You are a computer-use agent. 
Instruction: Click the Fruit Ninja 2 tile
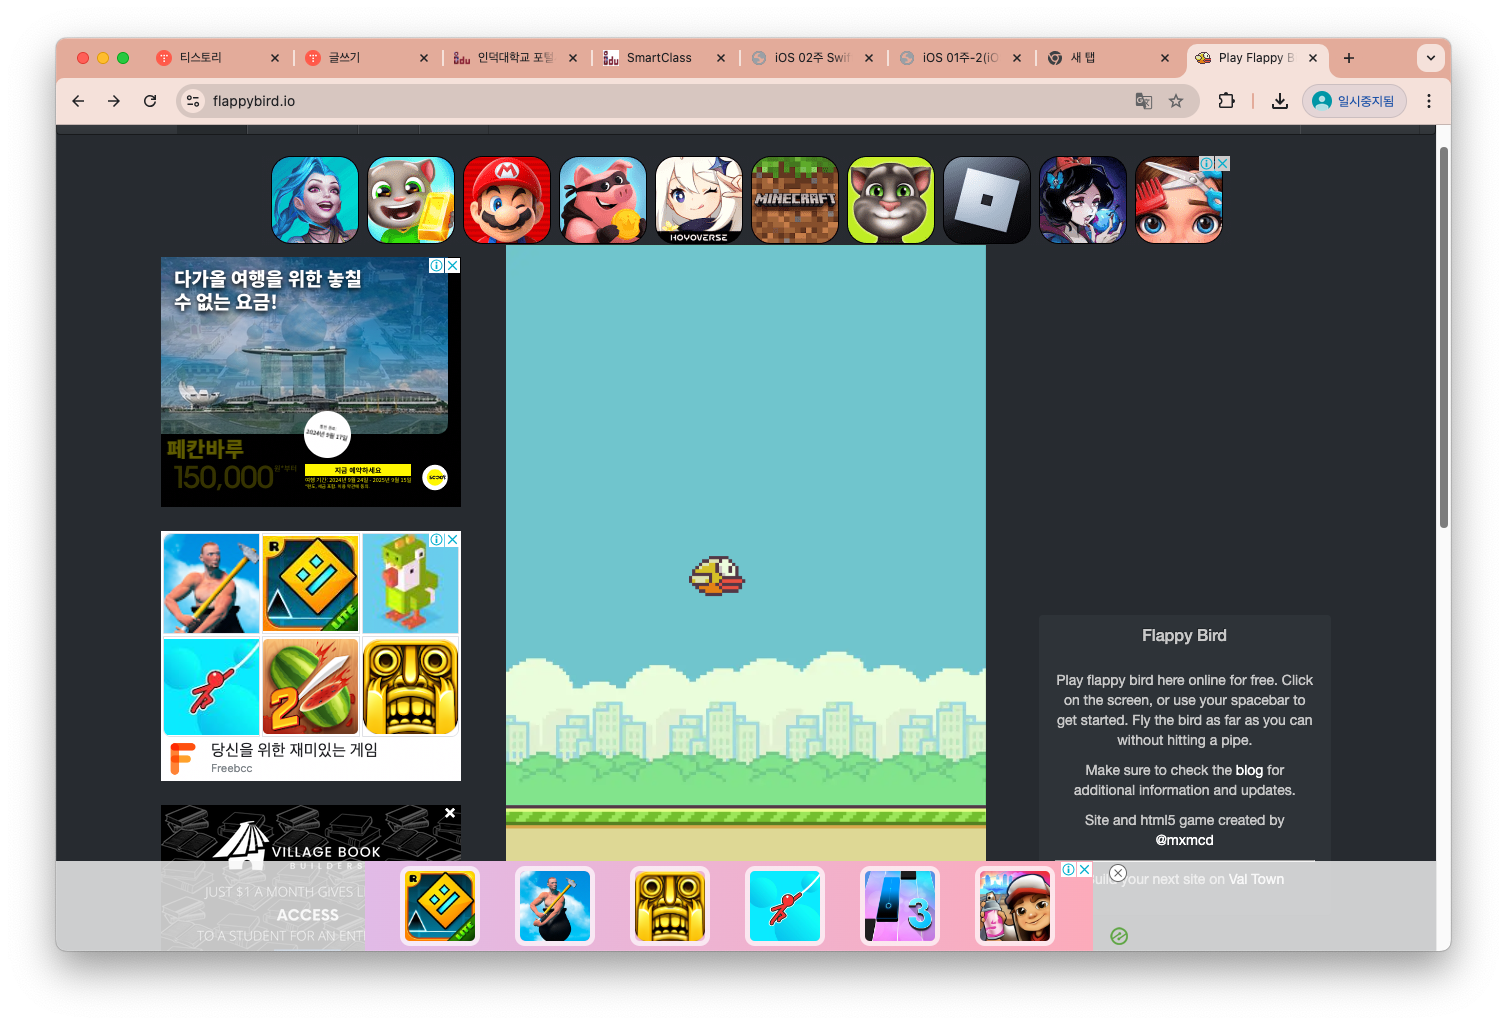[311, 687]
